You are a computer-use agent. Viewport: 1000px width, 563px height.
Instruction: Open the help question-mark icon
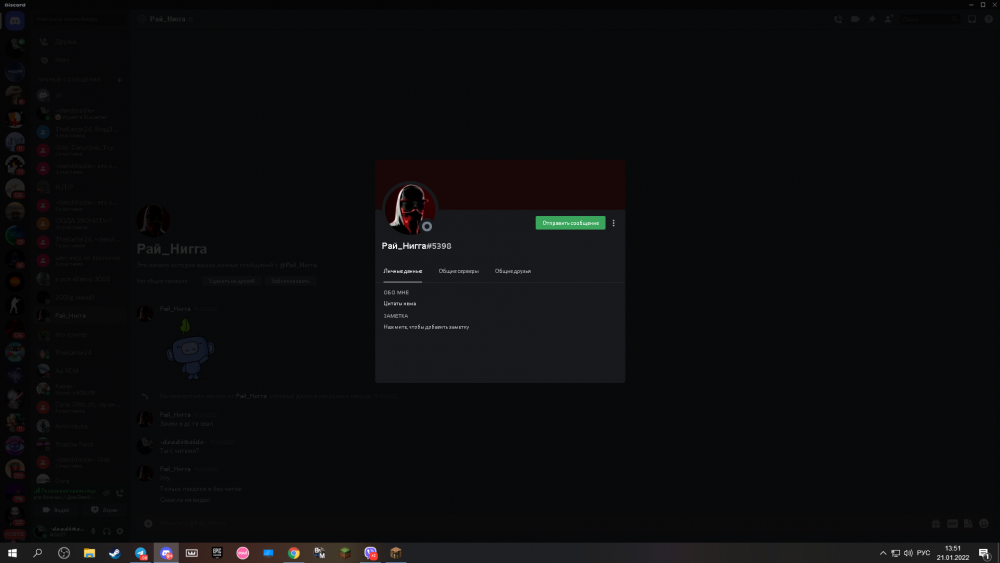click(x=989, y=19)
